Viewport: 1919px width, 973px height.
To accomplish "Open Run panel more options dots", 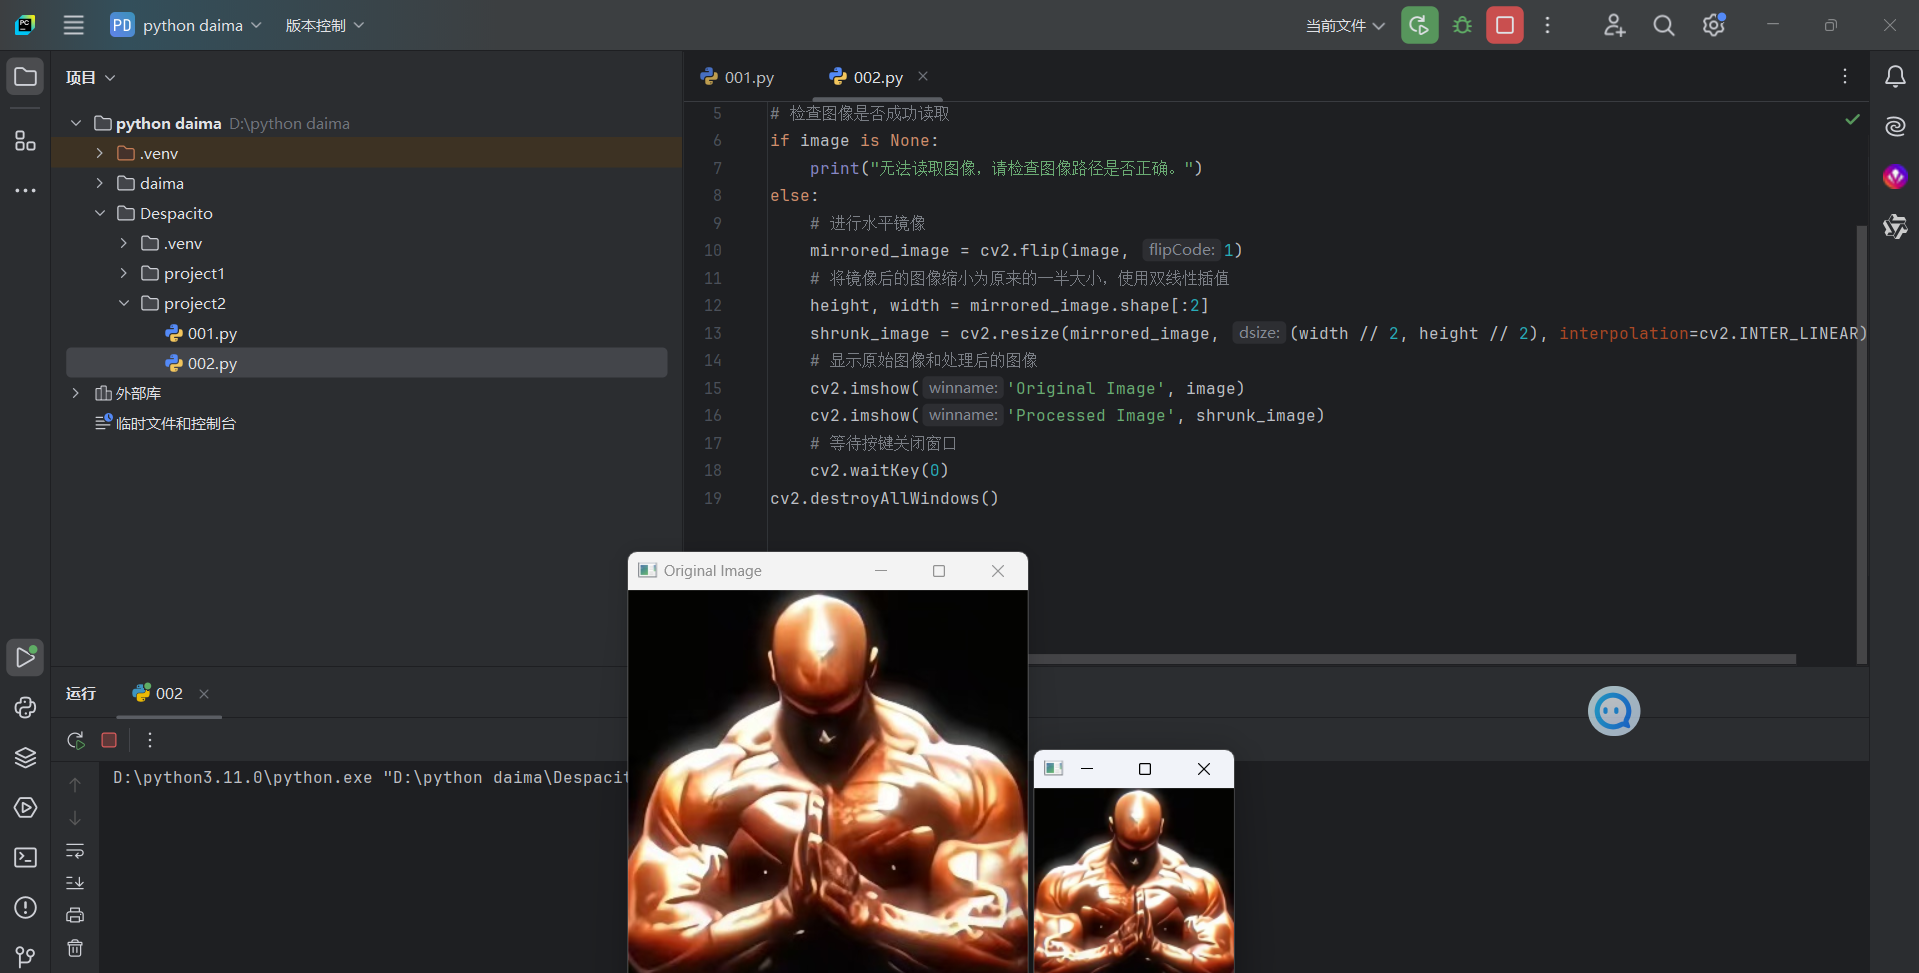I will [x=150, y=740].
